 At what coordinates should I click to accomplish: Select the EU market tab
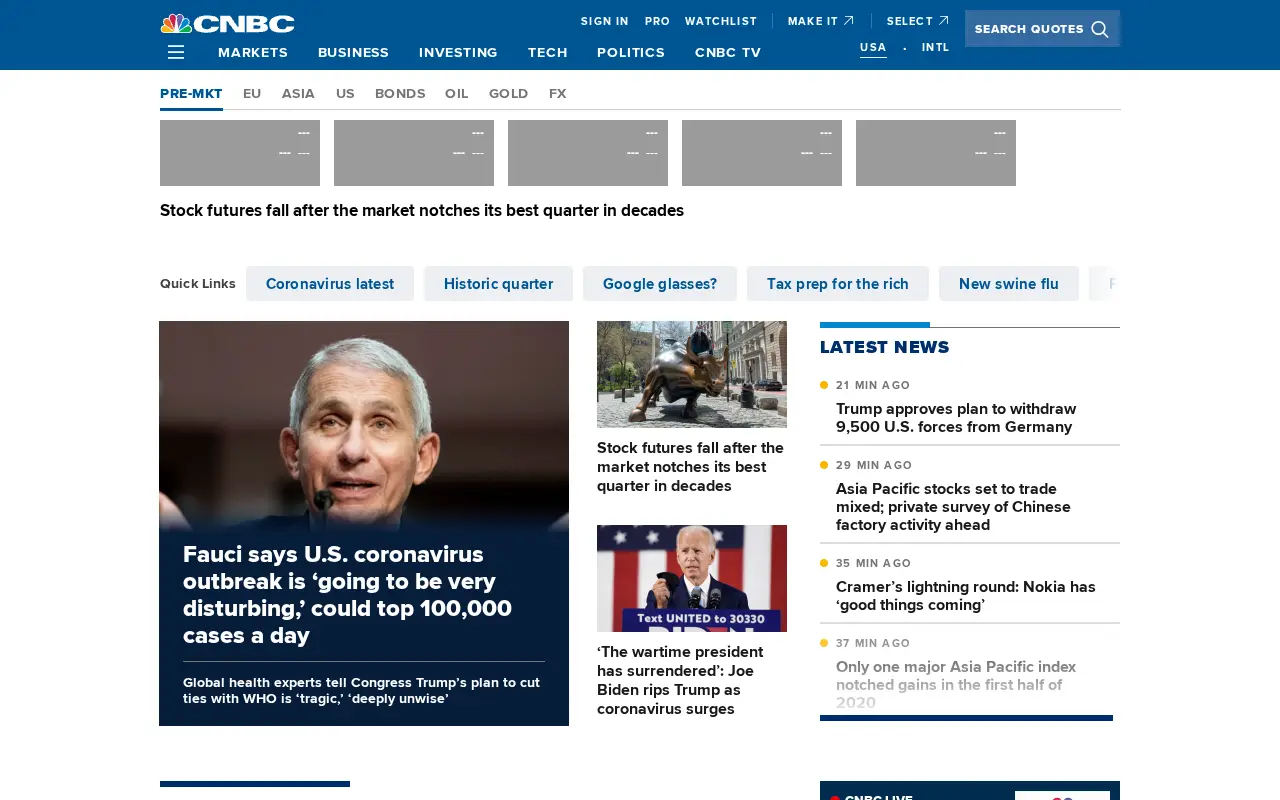(x=252, y=94)
